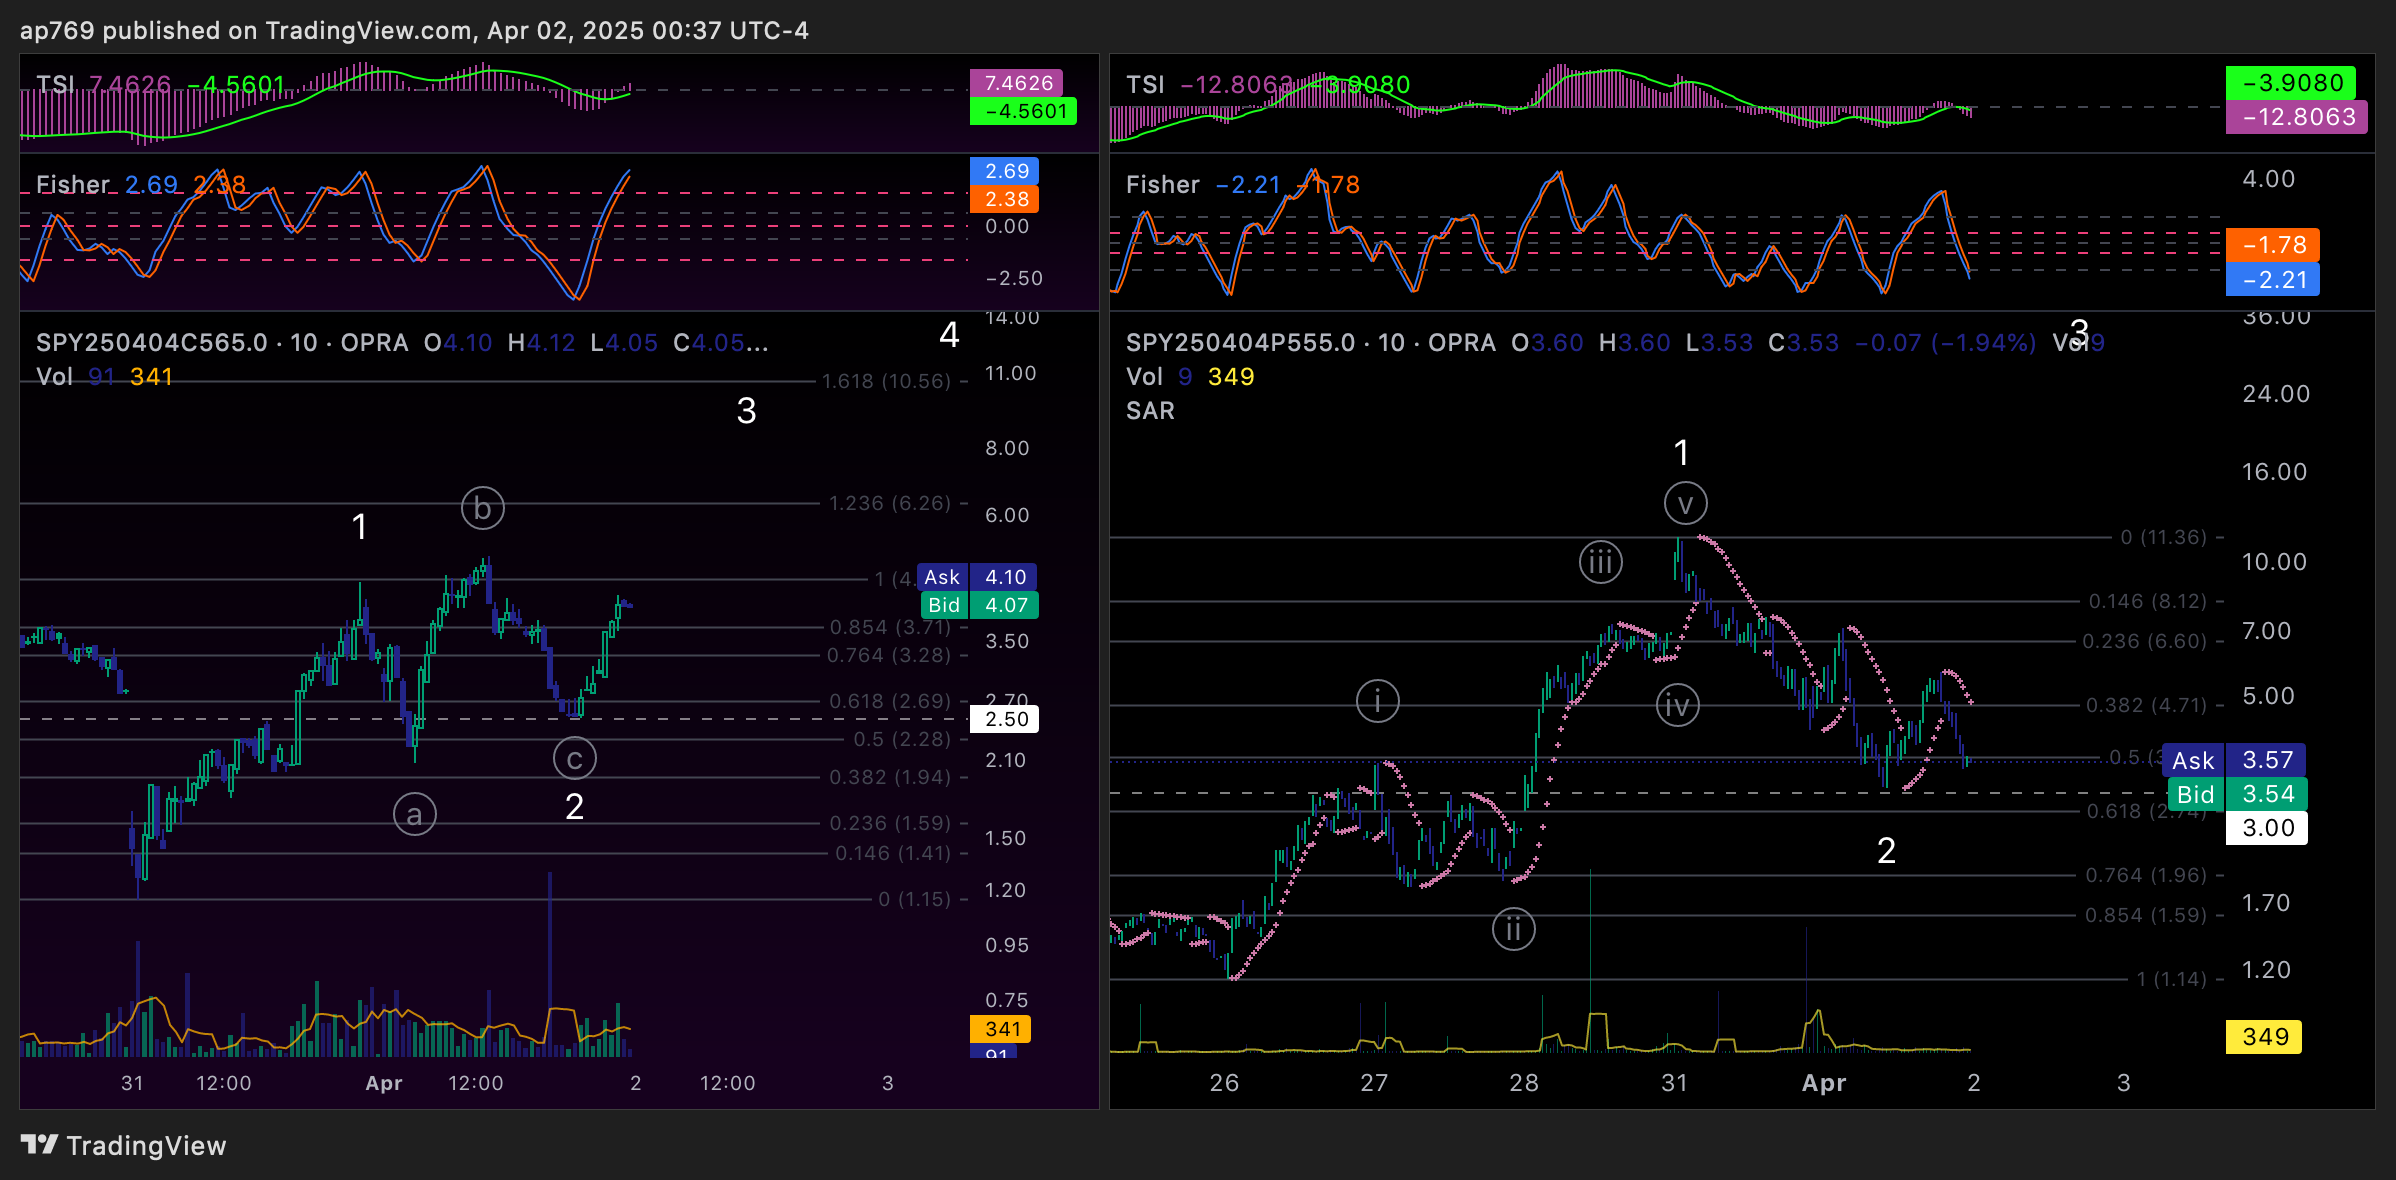The image size is (2396, 1180).
Task: Click the Bid 3.54 price label
Action: (x=2237, y=794)
